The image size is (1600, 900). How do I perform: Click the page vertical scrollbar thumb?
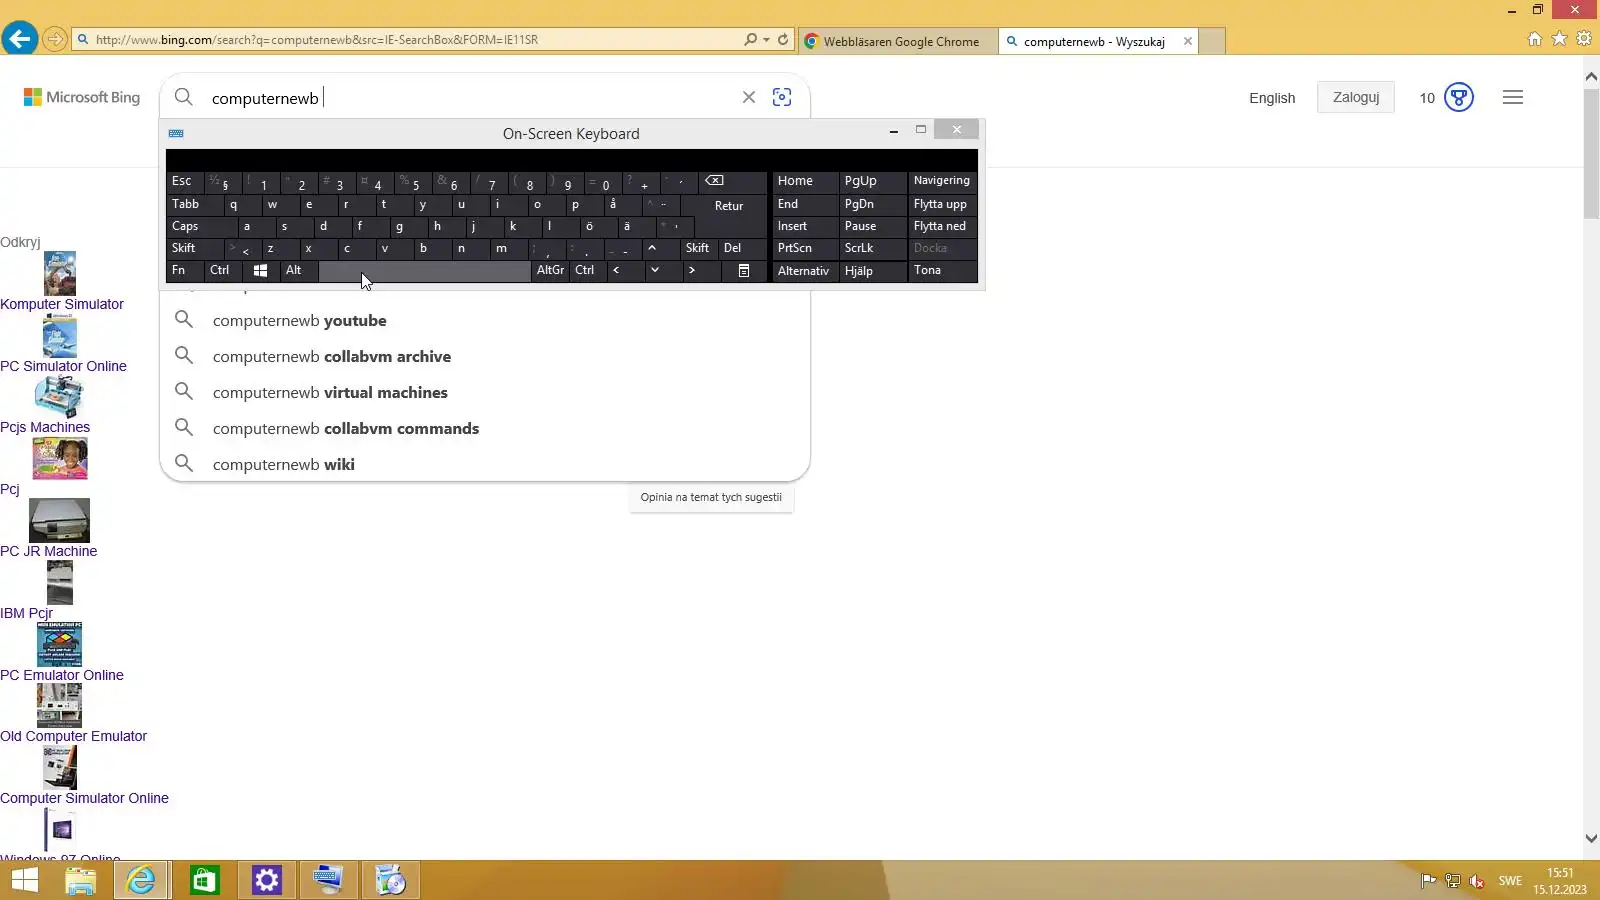click(1591, 153)
